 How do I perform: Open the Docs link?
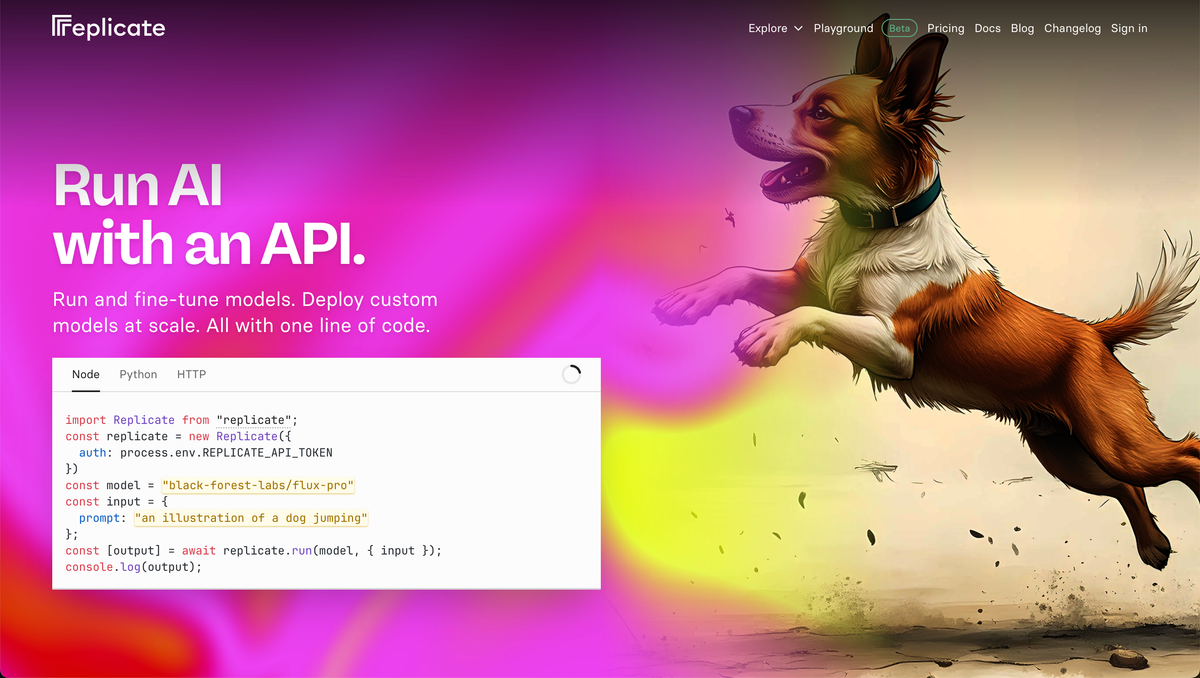click(987, 28)
